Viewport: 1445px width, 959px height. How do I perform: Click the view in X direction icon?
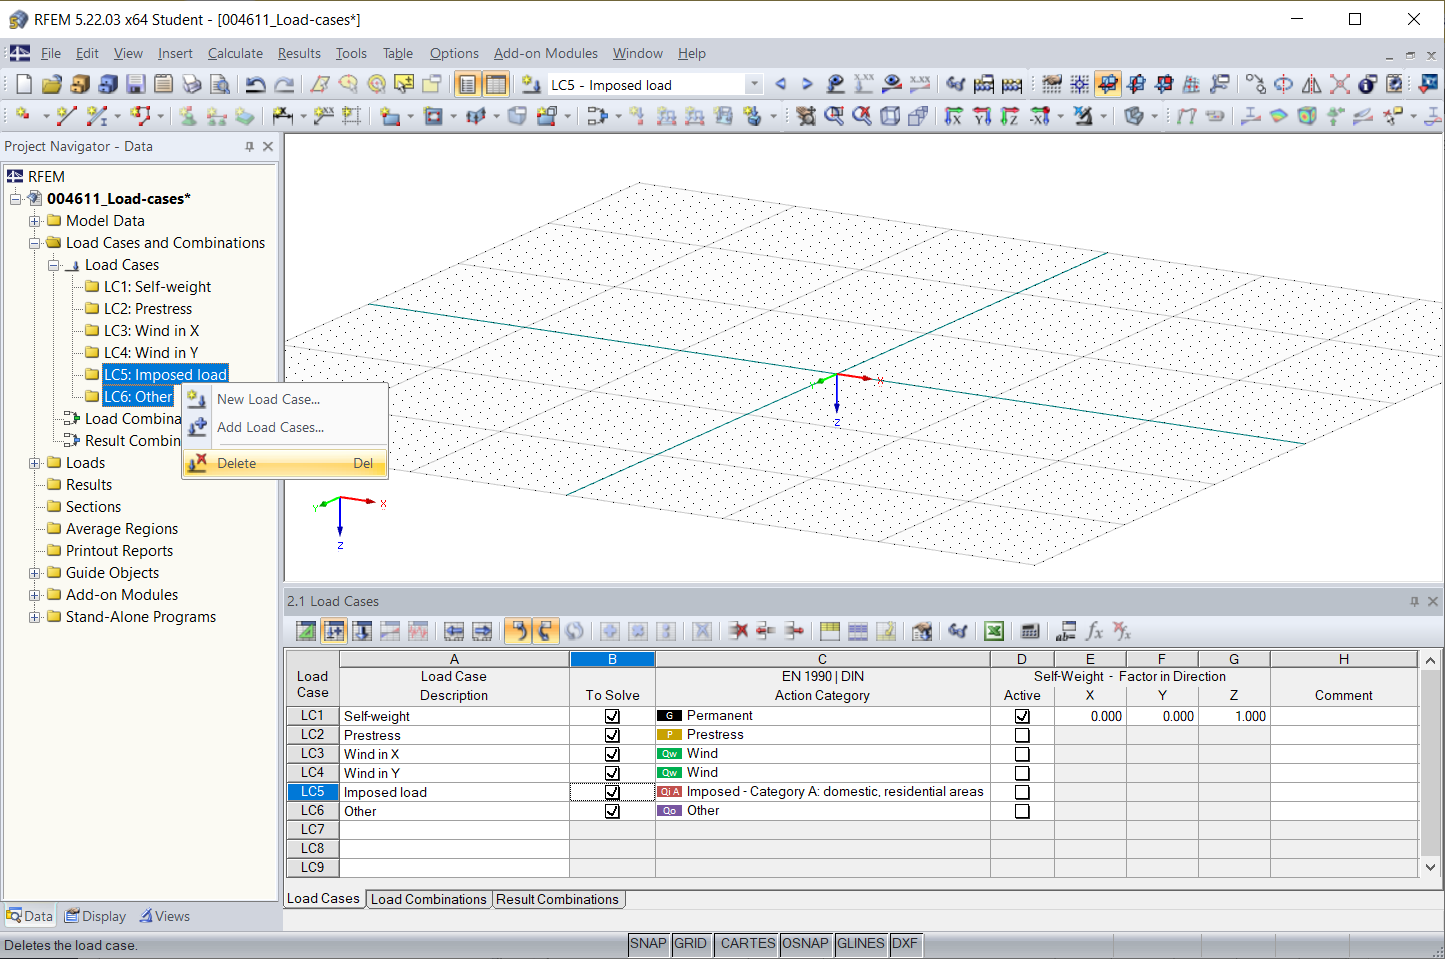click(x=954, y=117)
